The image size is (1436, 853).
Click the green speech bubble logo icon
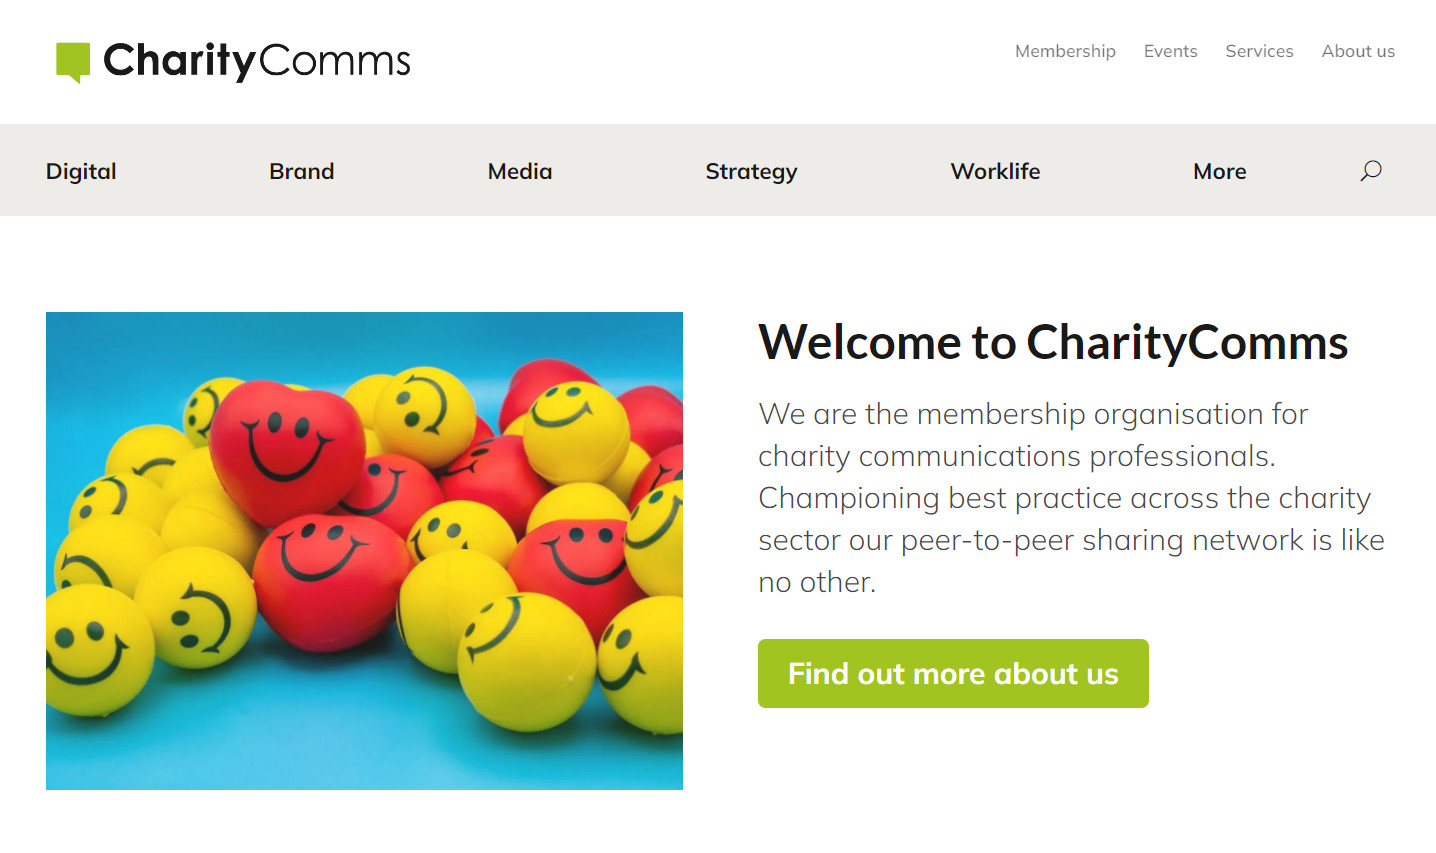[x=73, y=62]
